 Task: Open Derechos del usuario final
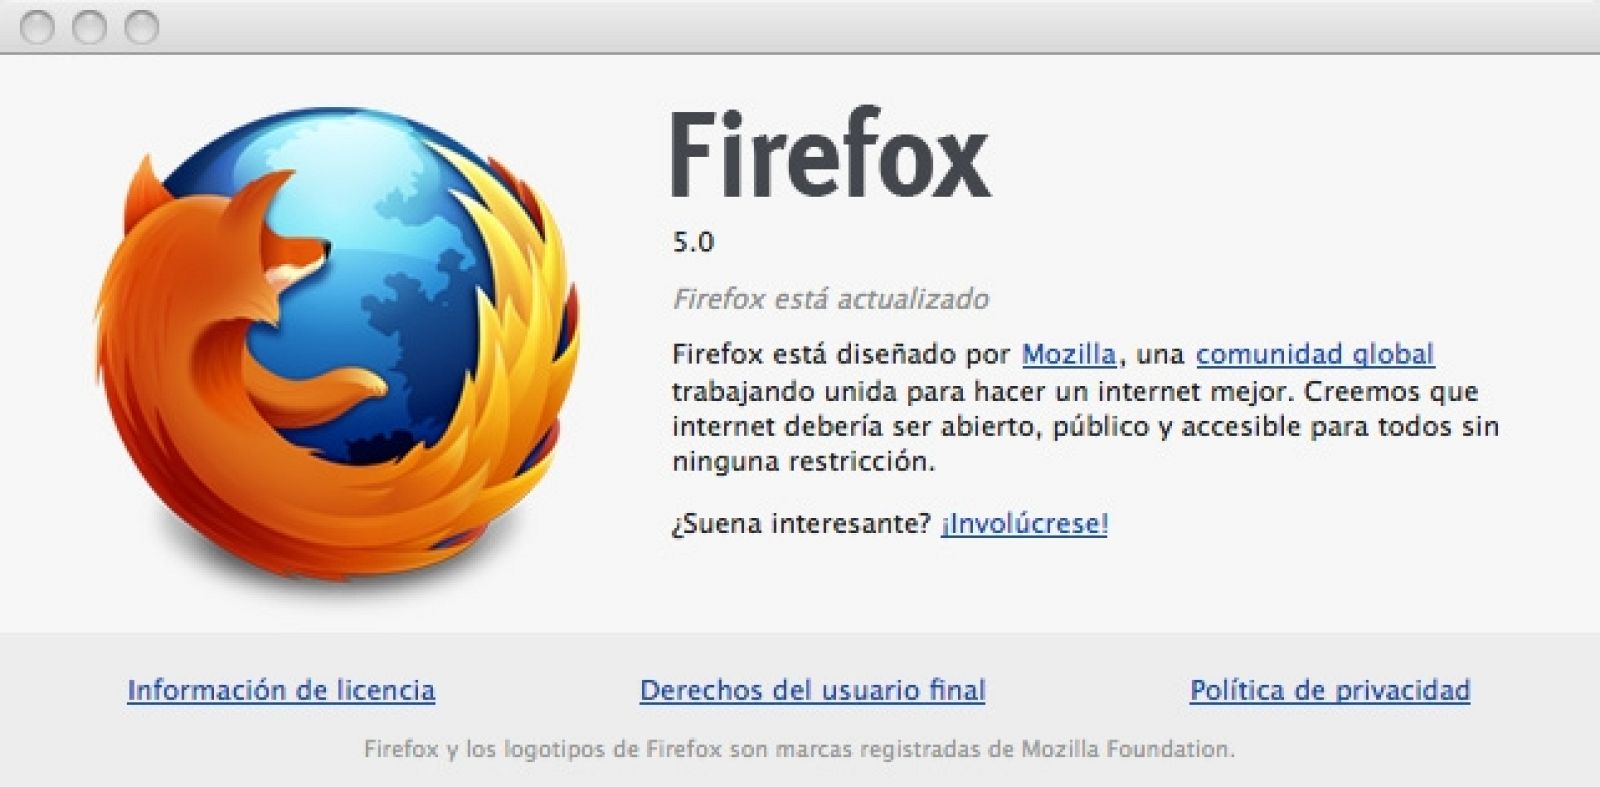click(812, 690)
